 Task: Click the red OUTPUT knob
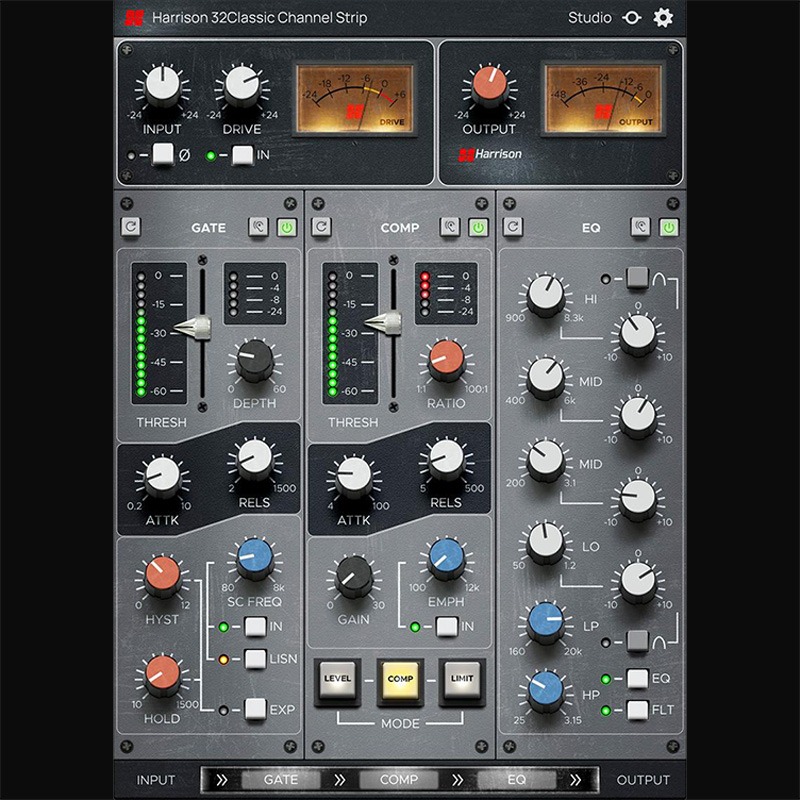[x=489, y=84]
